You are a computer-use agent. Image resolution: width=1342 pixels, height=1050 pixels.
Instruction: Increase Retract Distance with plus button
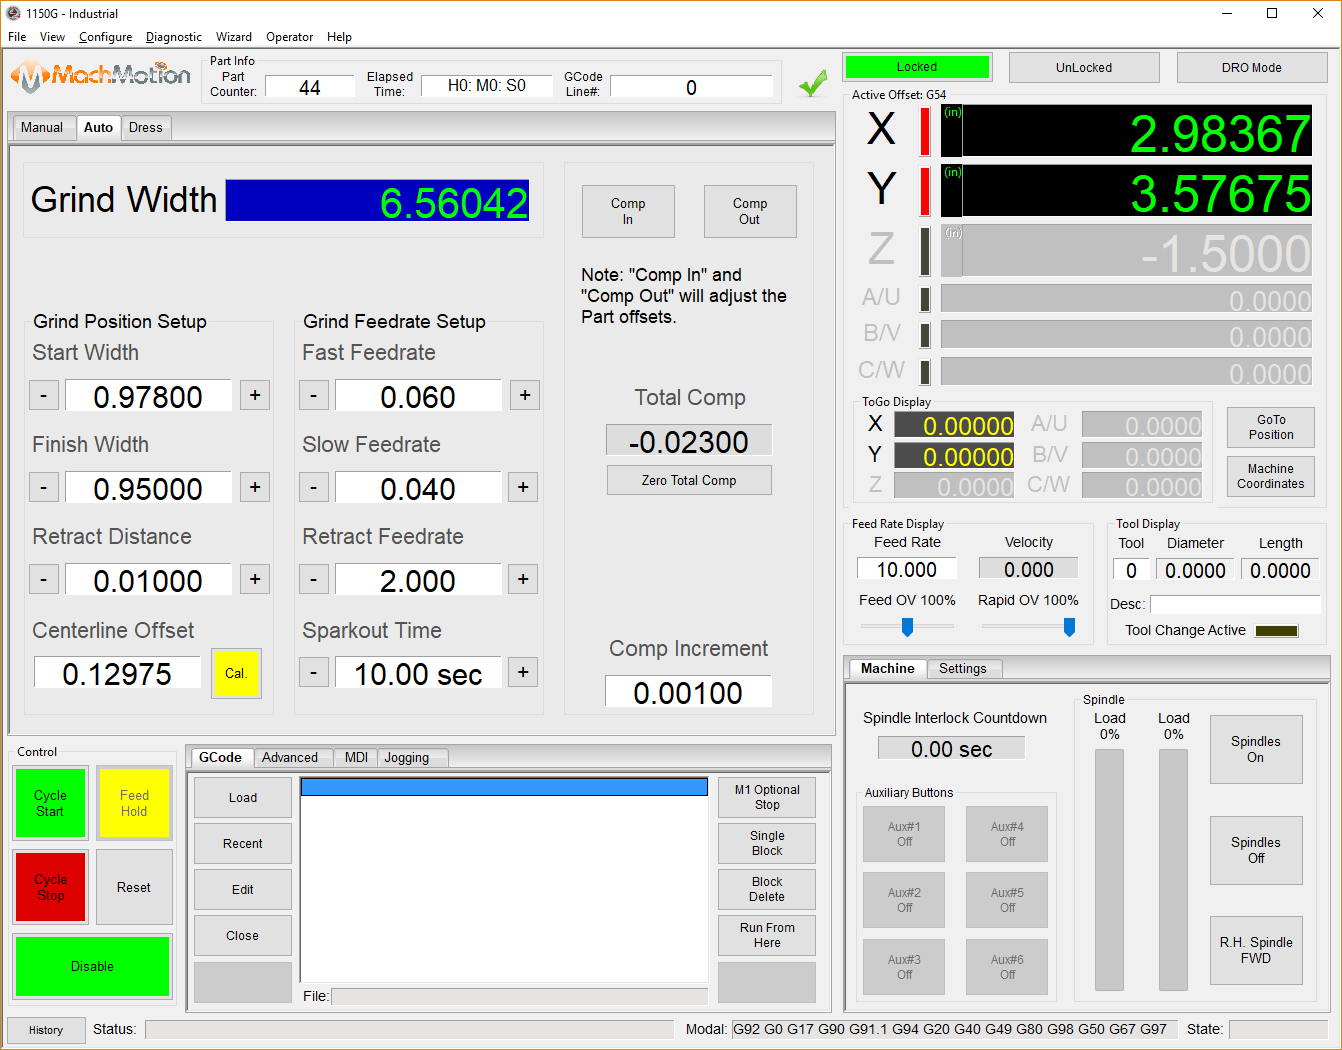255,580
